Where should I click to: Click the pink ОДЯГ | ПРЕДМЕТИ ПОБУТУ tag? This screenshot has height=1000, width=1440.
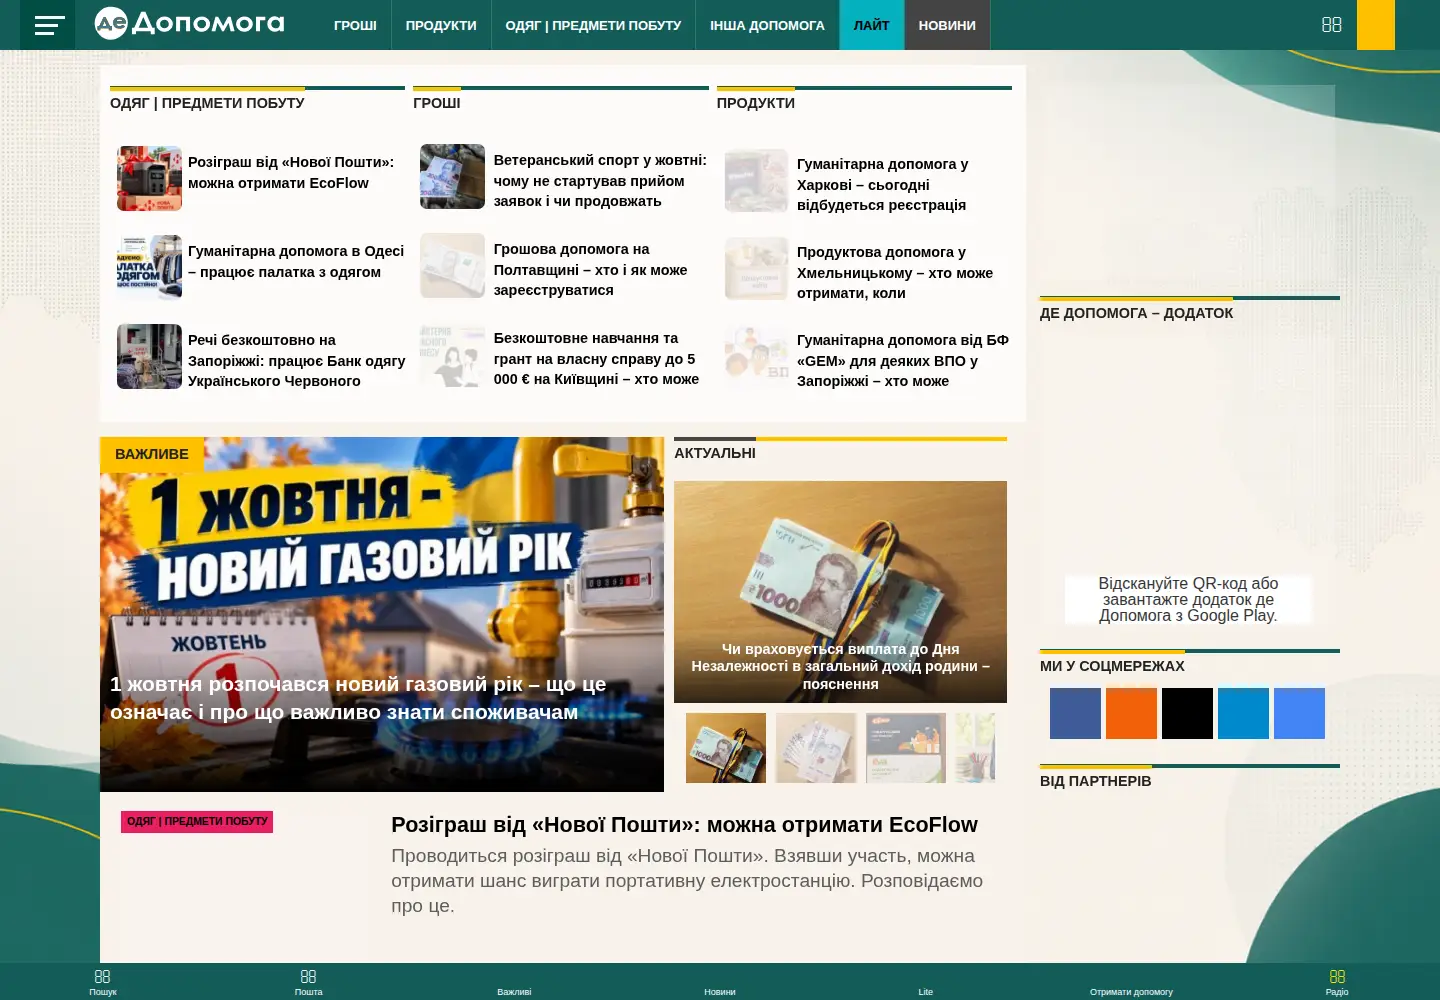coord(197,821)
